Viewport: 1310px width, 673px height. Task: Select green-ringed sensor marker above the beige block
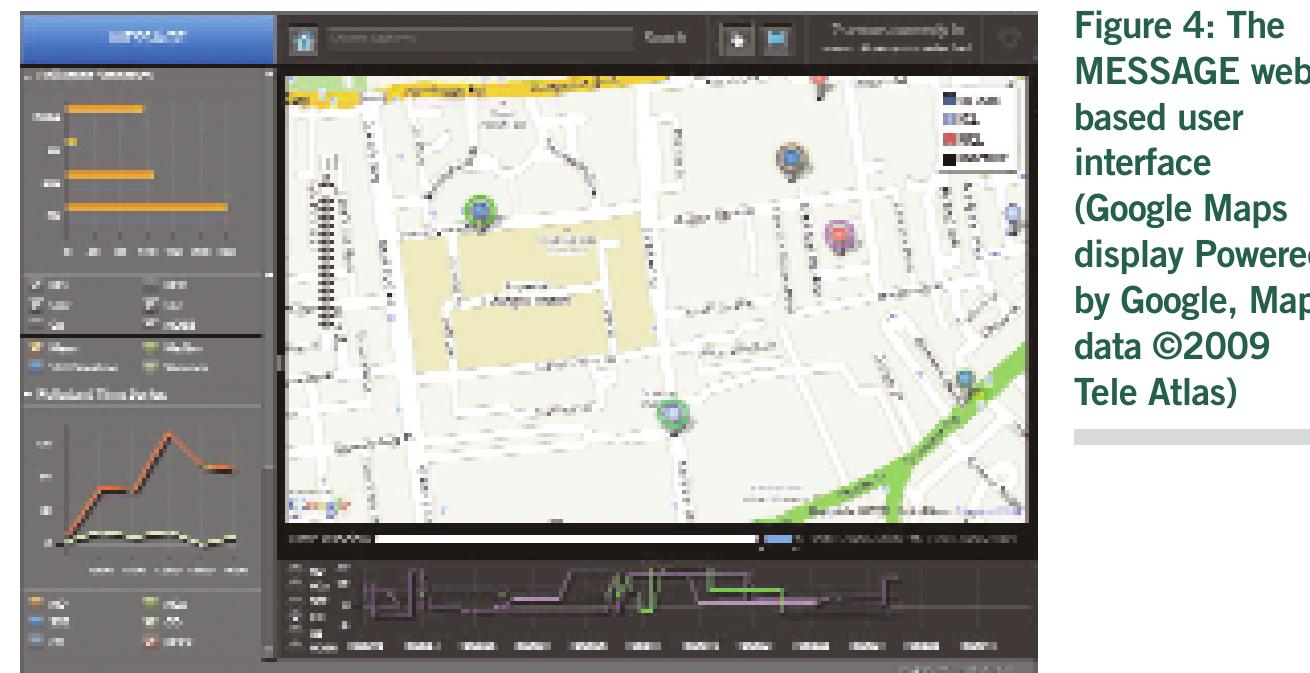click(x=480, y=210)
